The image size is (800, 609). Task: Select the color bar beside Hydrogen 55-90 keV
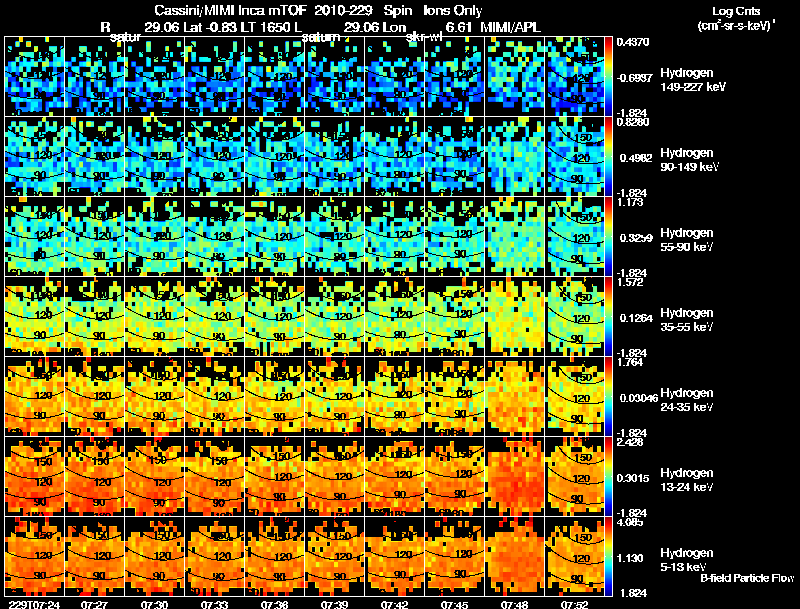tap(609, 237)
